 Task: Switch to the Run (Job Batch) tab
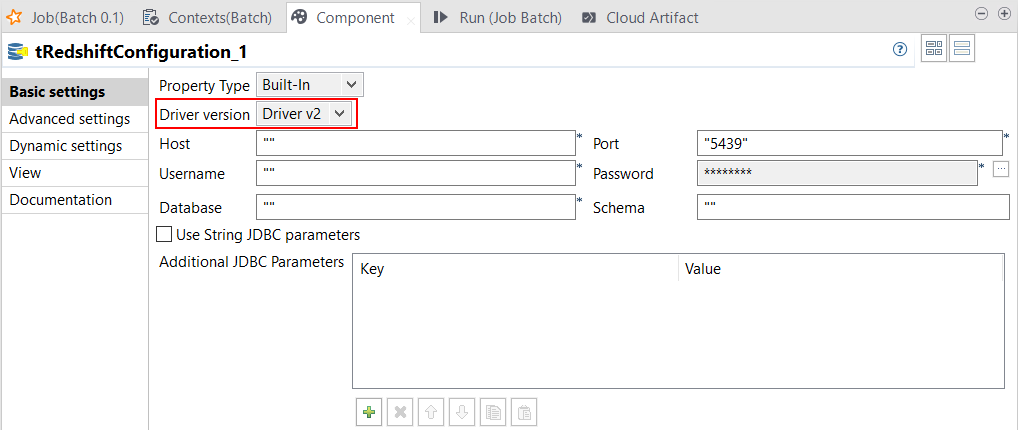(x=498, y=17)
